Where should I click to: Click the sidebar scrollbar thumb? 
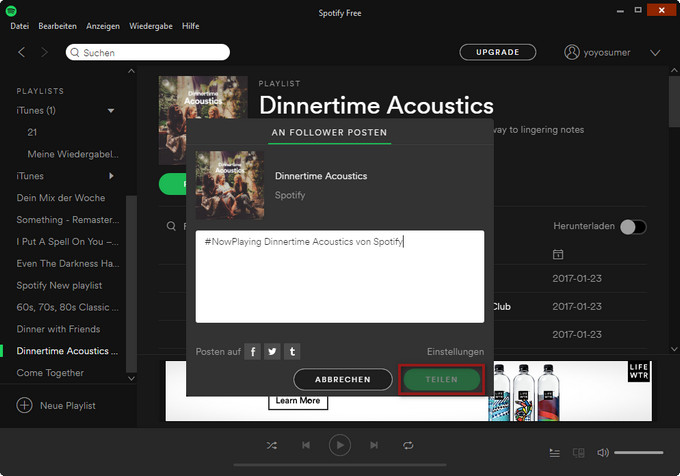coord(131,284)
